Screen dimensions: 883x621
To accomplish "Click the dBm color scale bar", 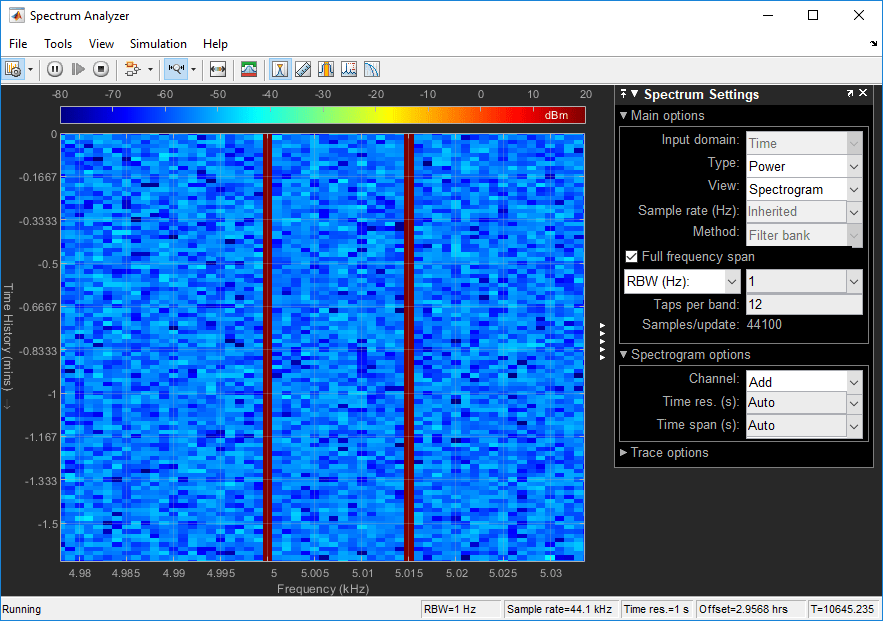I will pyautogui.click(x=322, y=115).
